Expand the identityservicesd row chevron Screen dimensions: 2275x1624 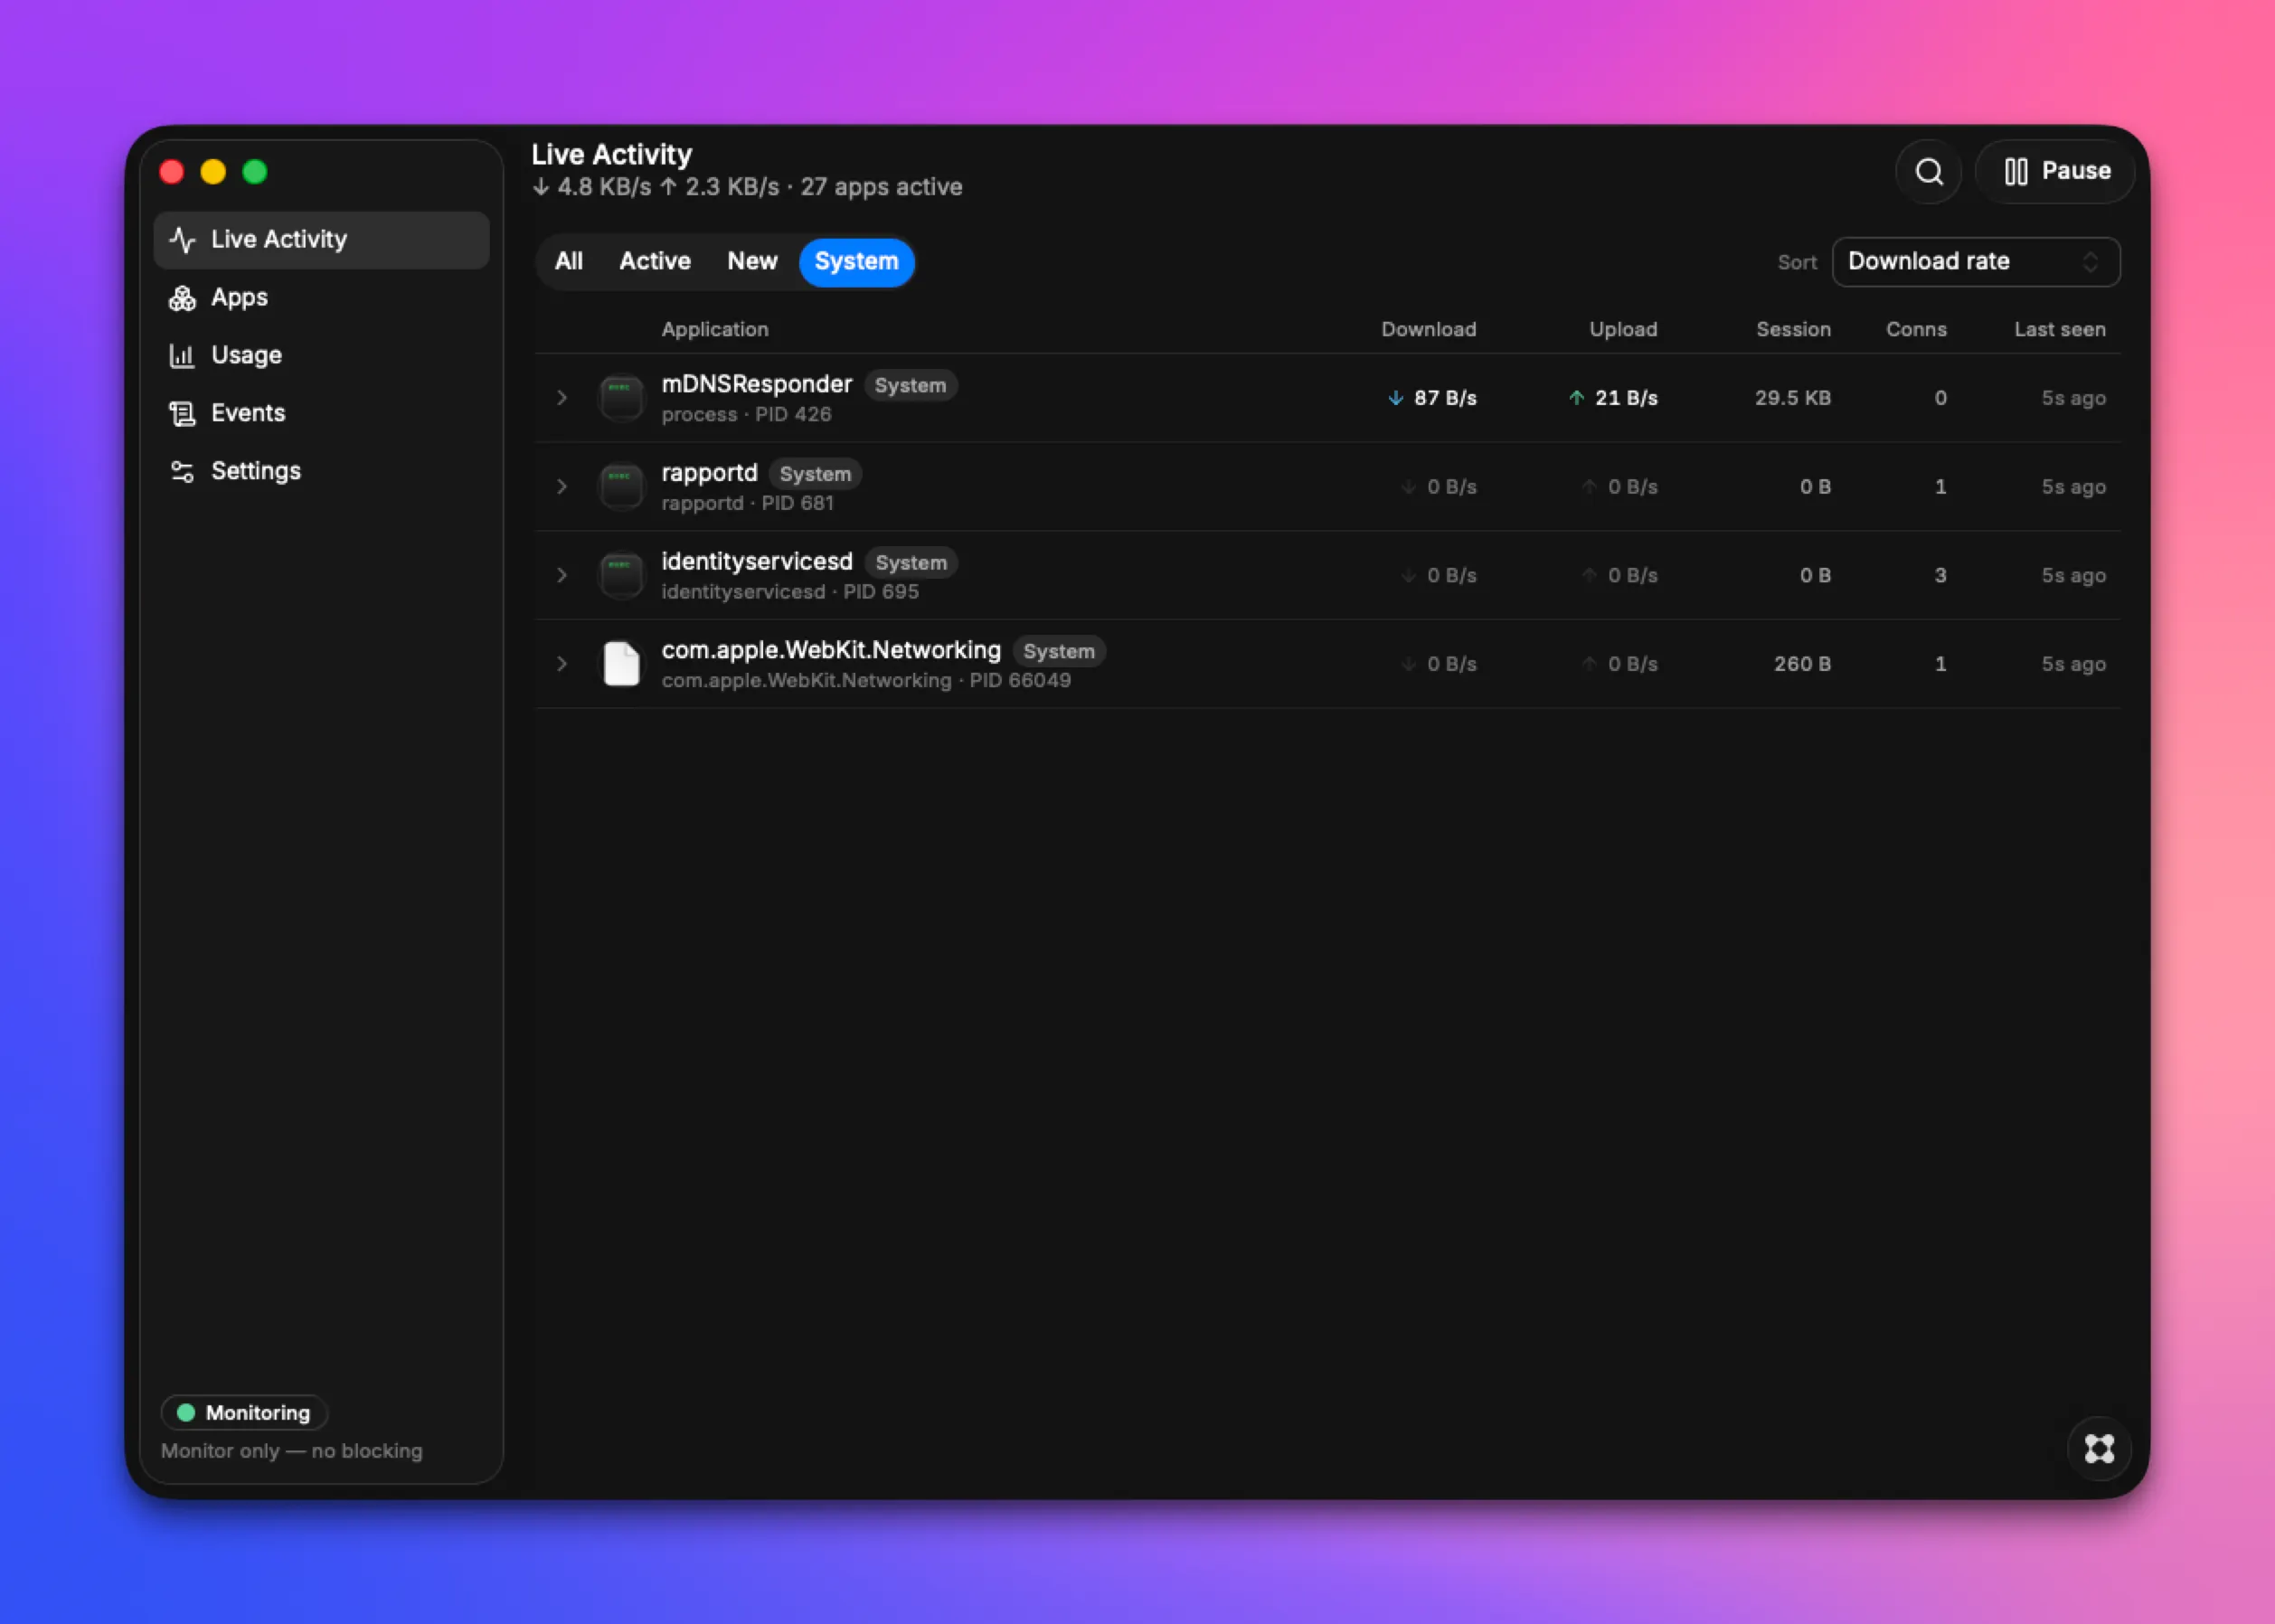click(x=562, y=576)
